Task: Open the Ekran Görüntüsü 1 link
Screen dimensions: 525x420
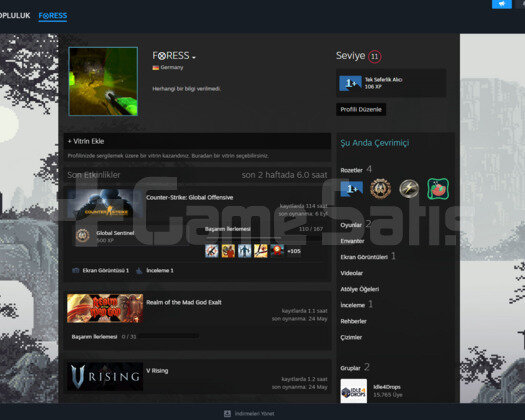Action: (106, 270)
